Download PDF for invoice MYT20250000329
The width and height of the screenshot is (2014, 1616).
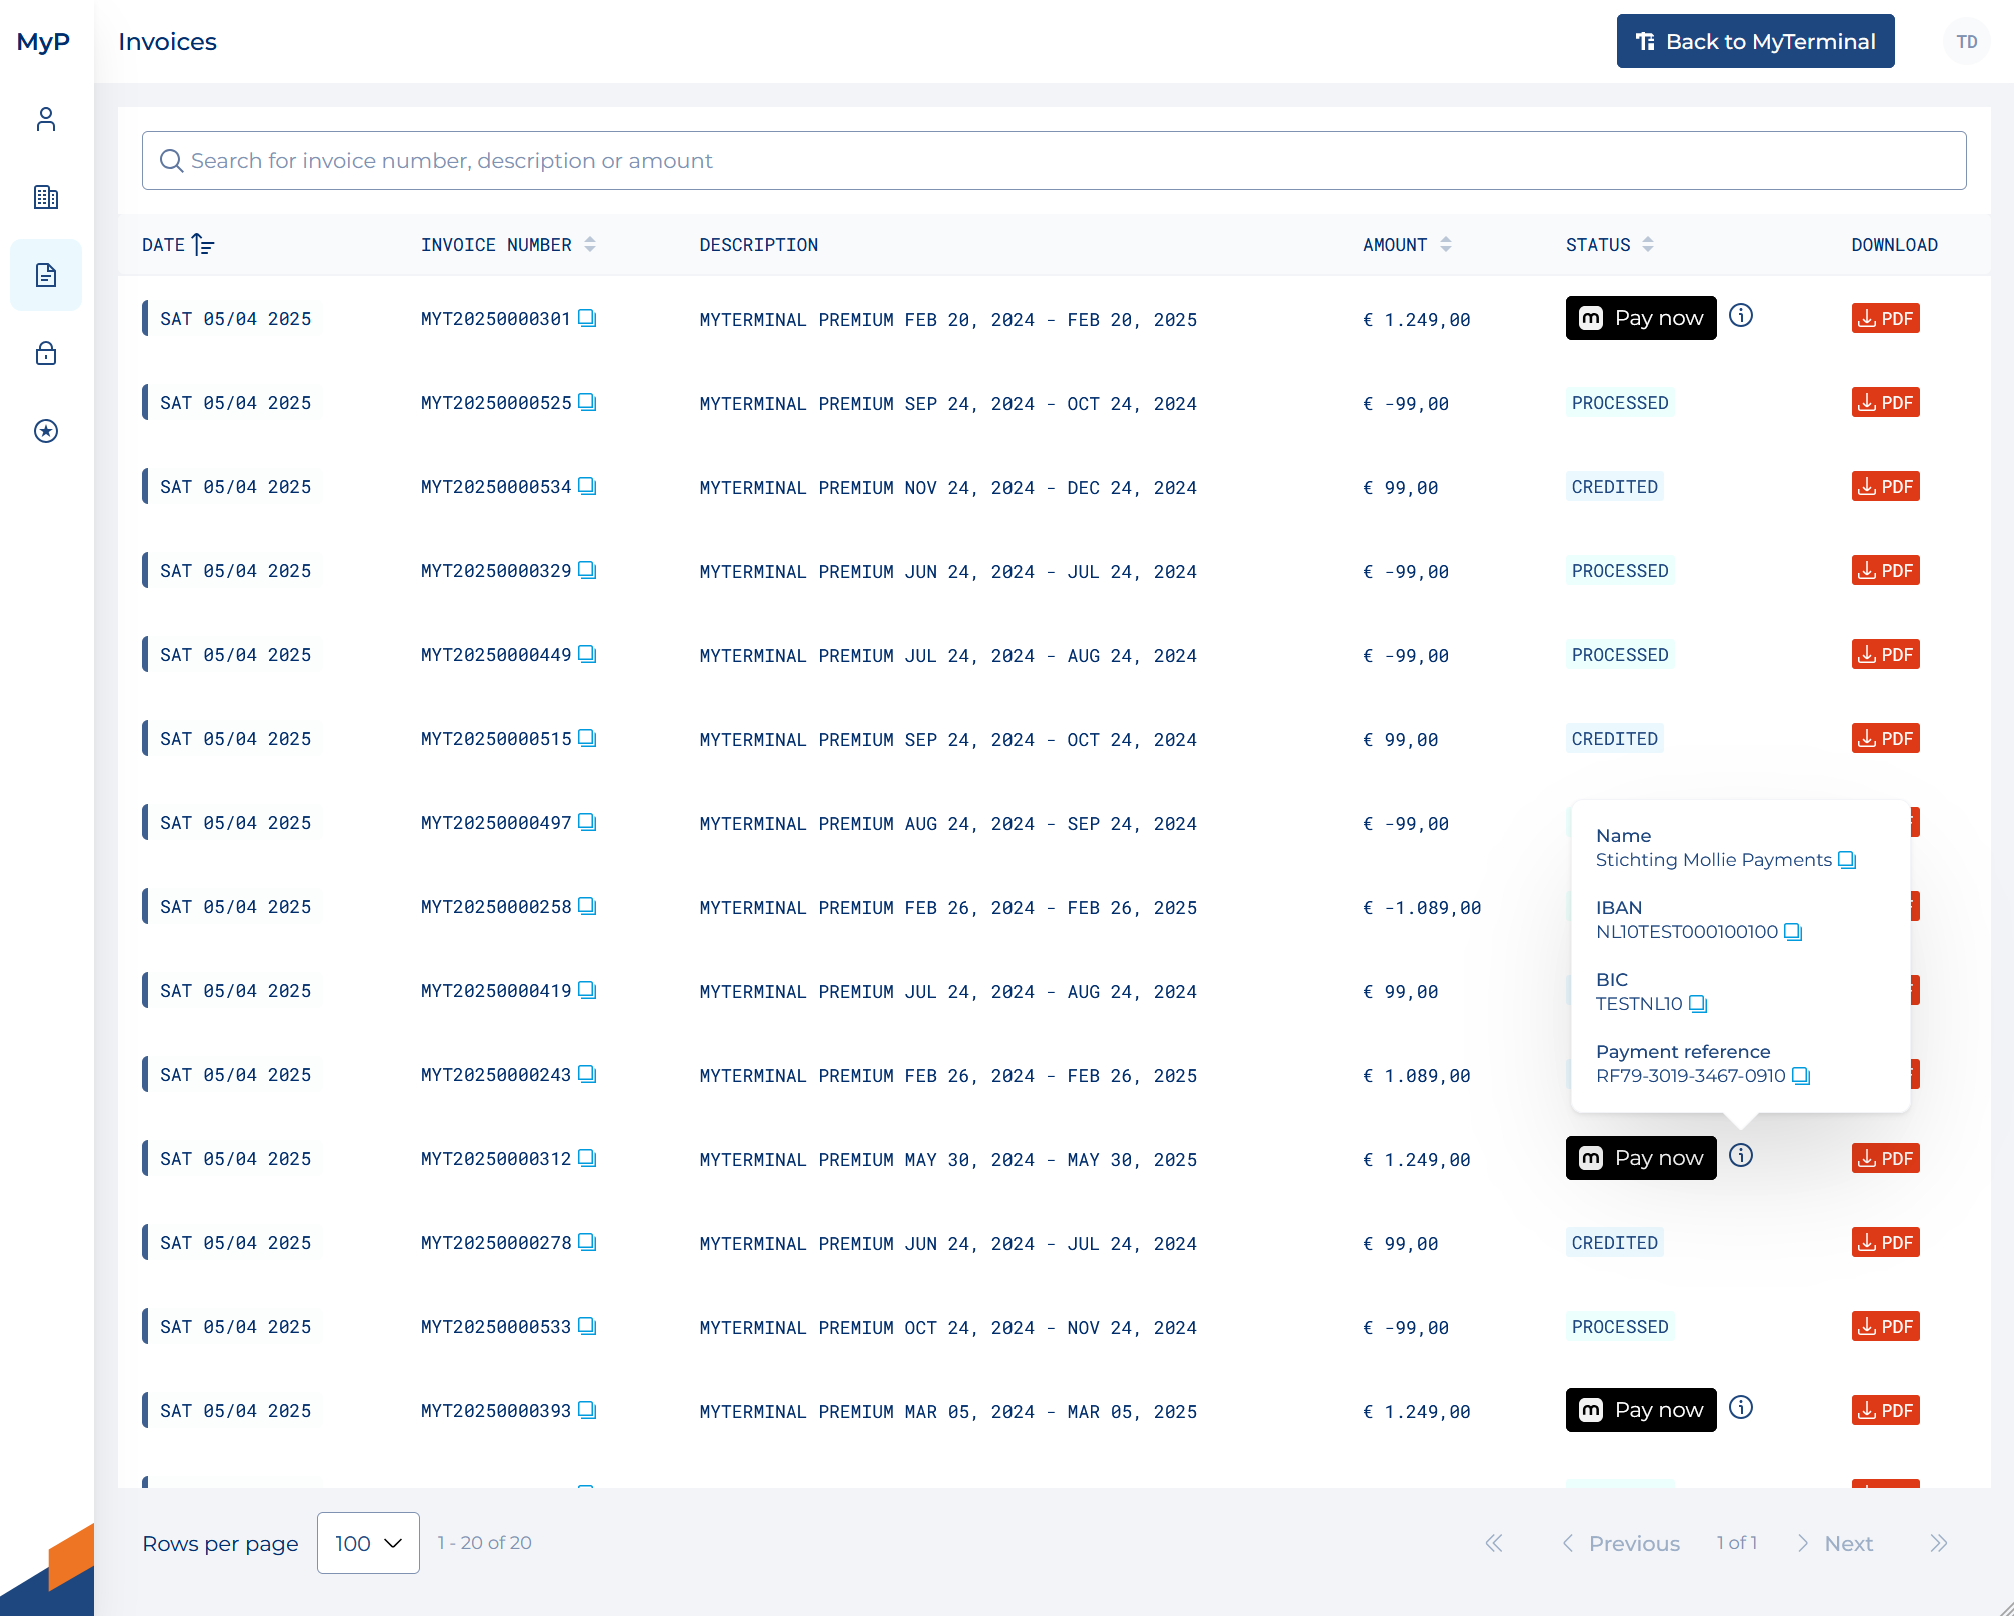tap(1885, 570)
